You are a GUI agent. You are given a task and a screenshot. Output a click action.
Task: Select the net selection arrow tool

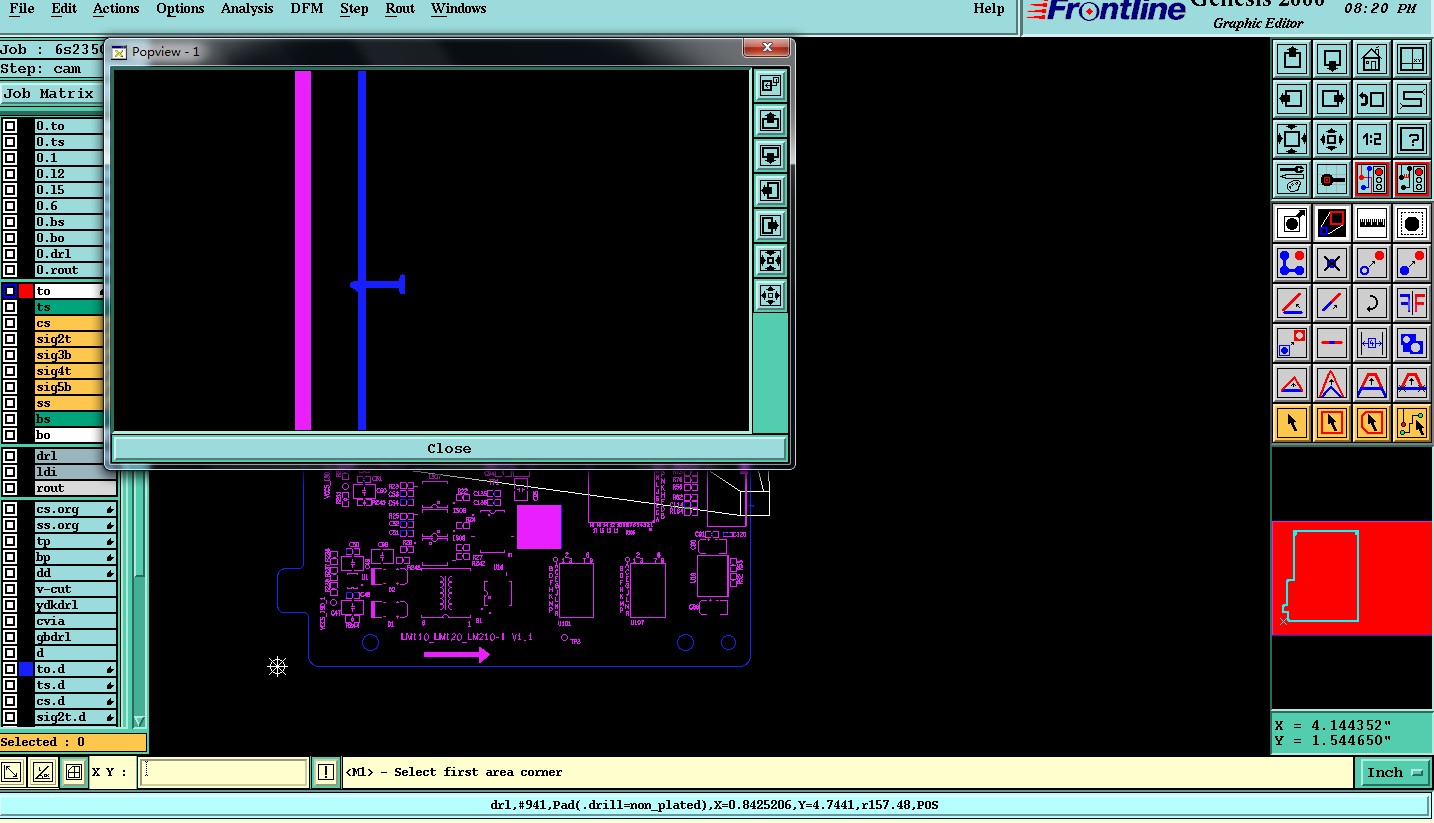coord(1412,423)
